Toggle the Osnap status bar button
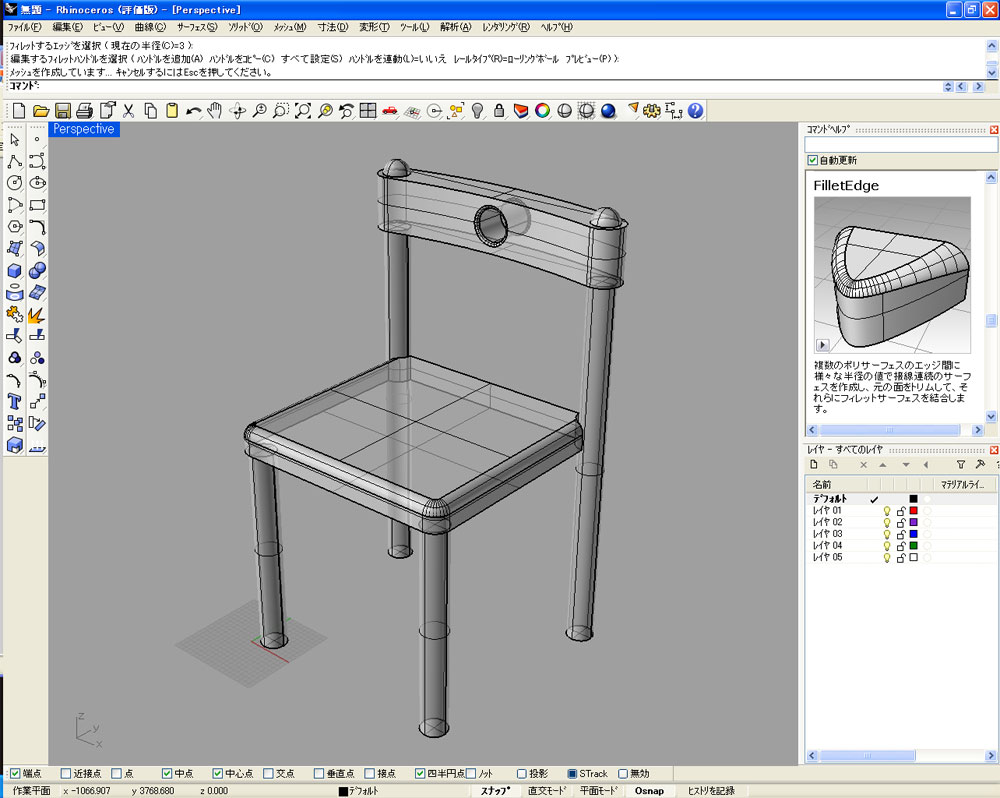The image size is (1000, 798). point(649,791)
